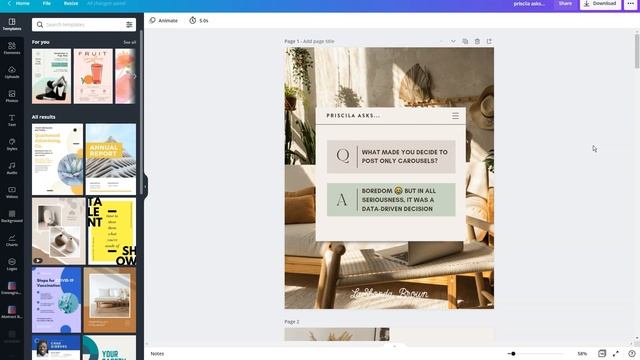
Task: Open template search filters icon
Action: click(x=129, y=25)
